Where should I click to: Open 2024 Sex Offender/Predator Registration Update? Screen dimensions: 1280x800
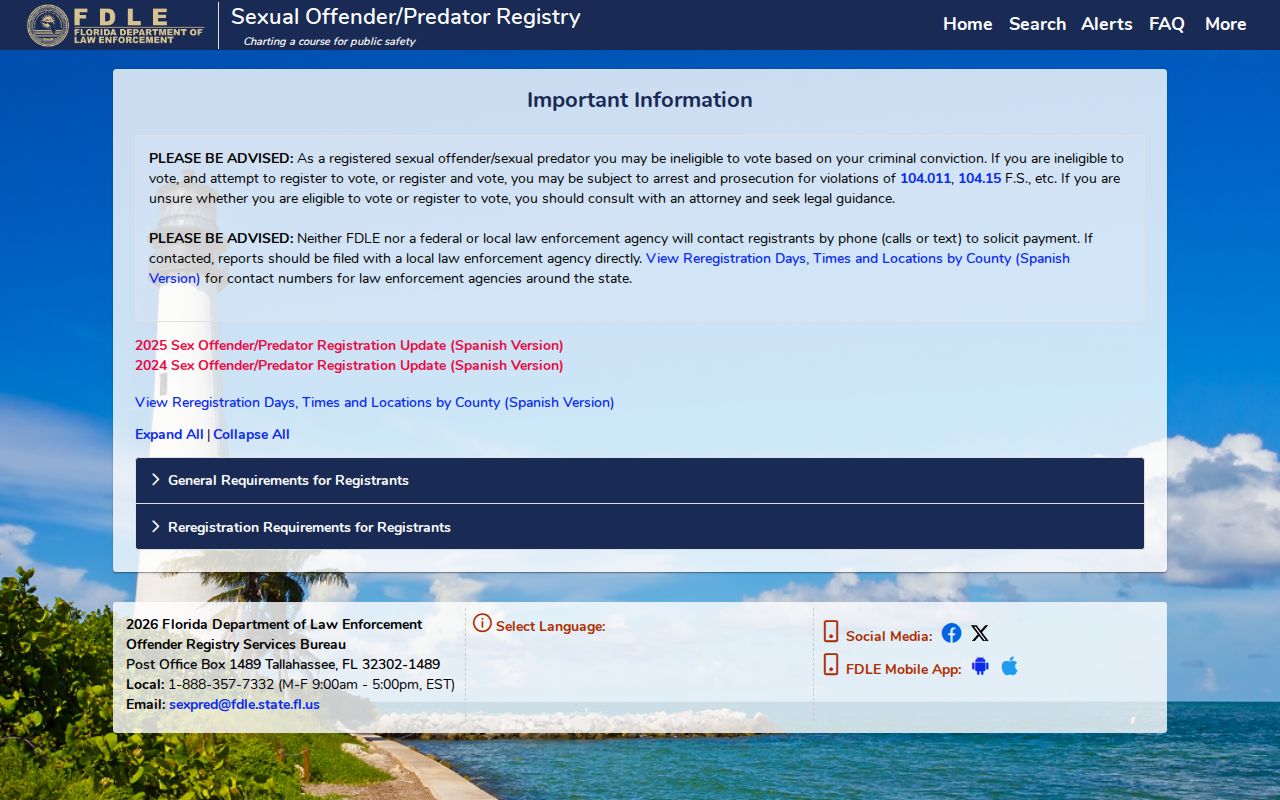290,365
